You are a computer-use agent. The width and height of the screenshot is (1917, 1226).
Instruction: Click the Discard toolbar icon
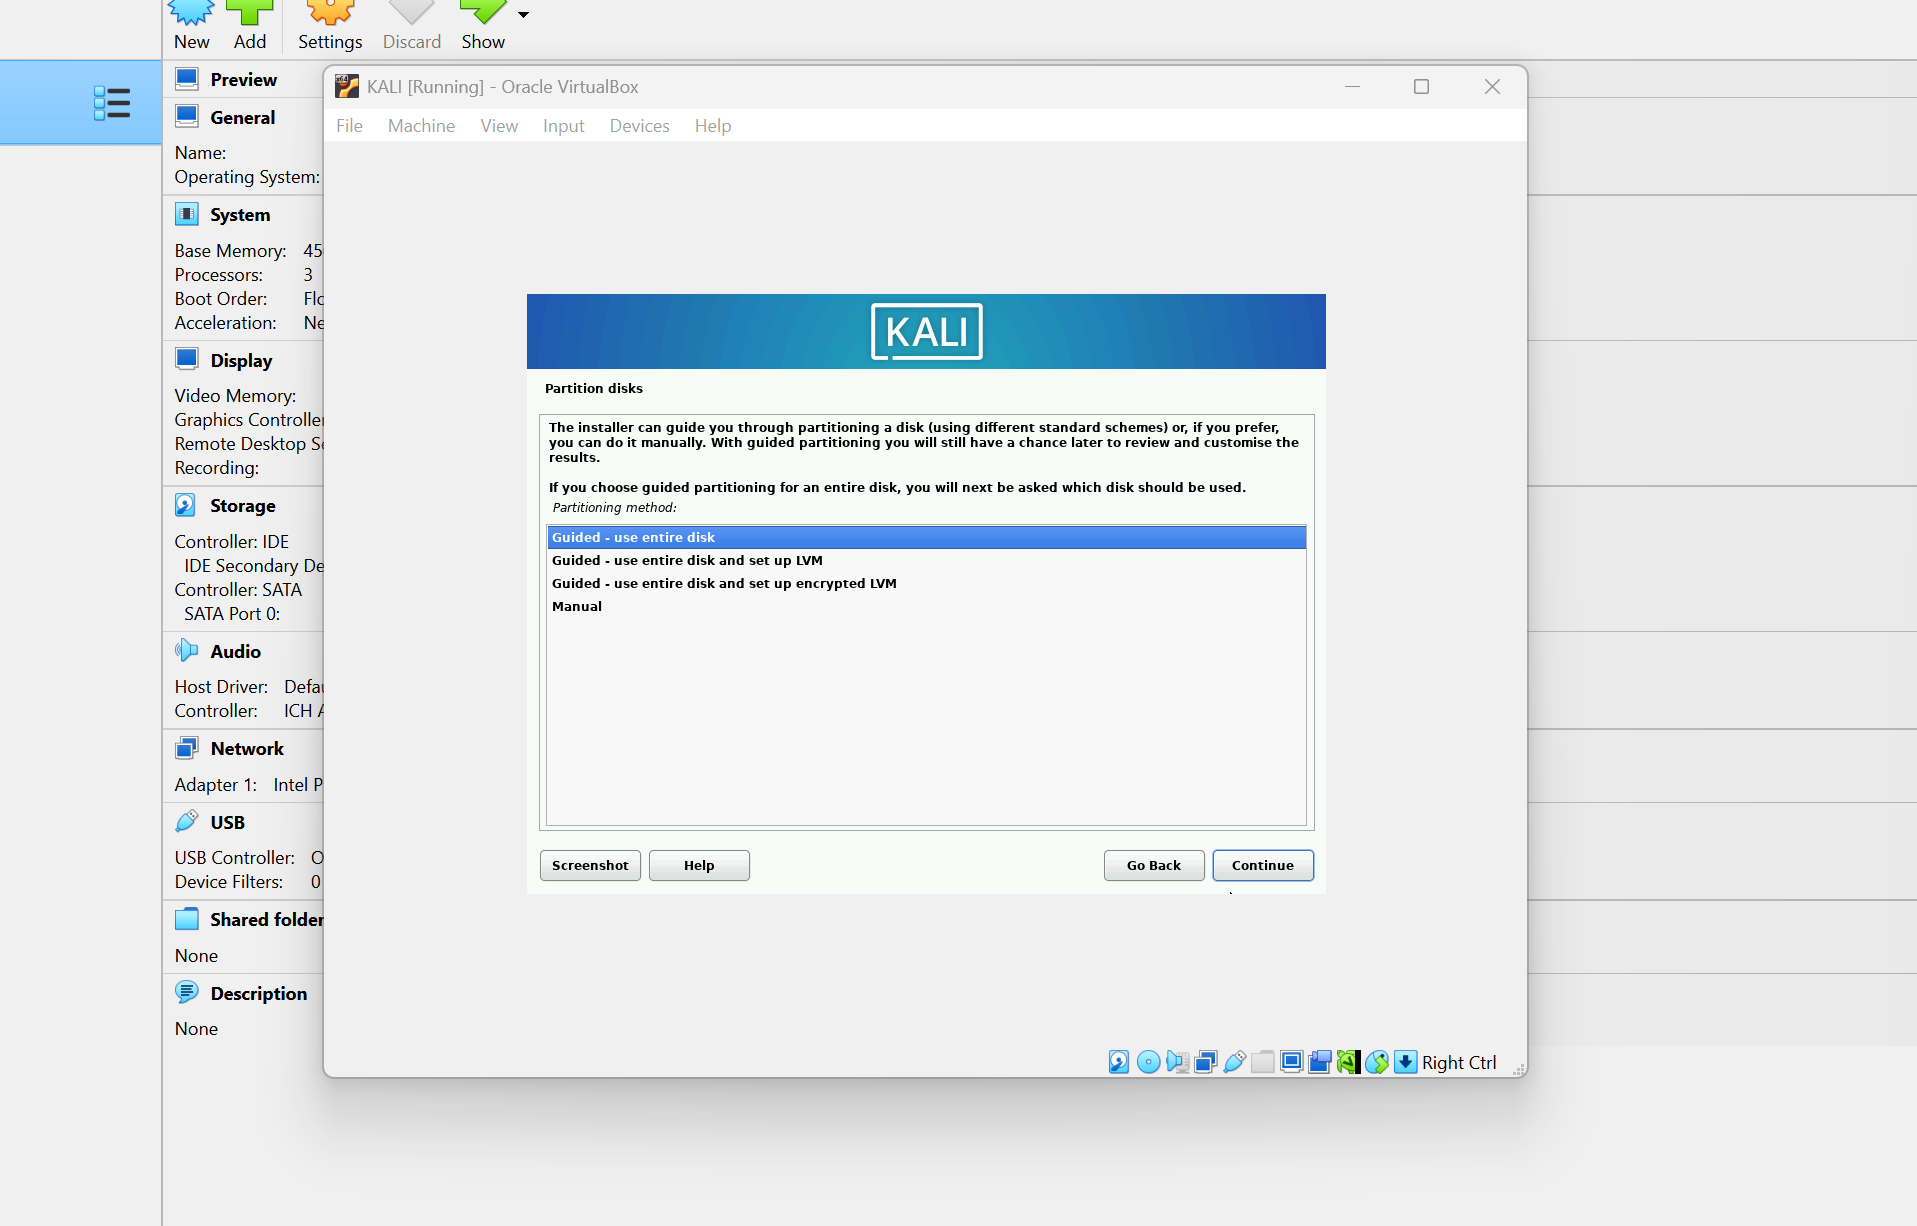tap(412, 12)
